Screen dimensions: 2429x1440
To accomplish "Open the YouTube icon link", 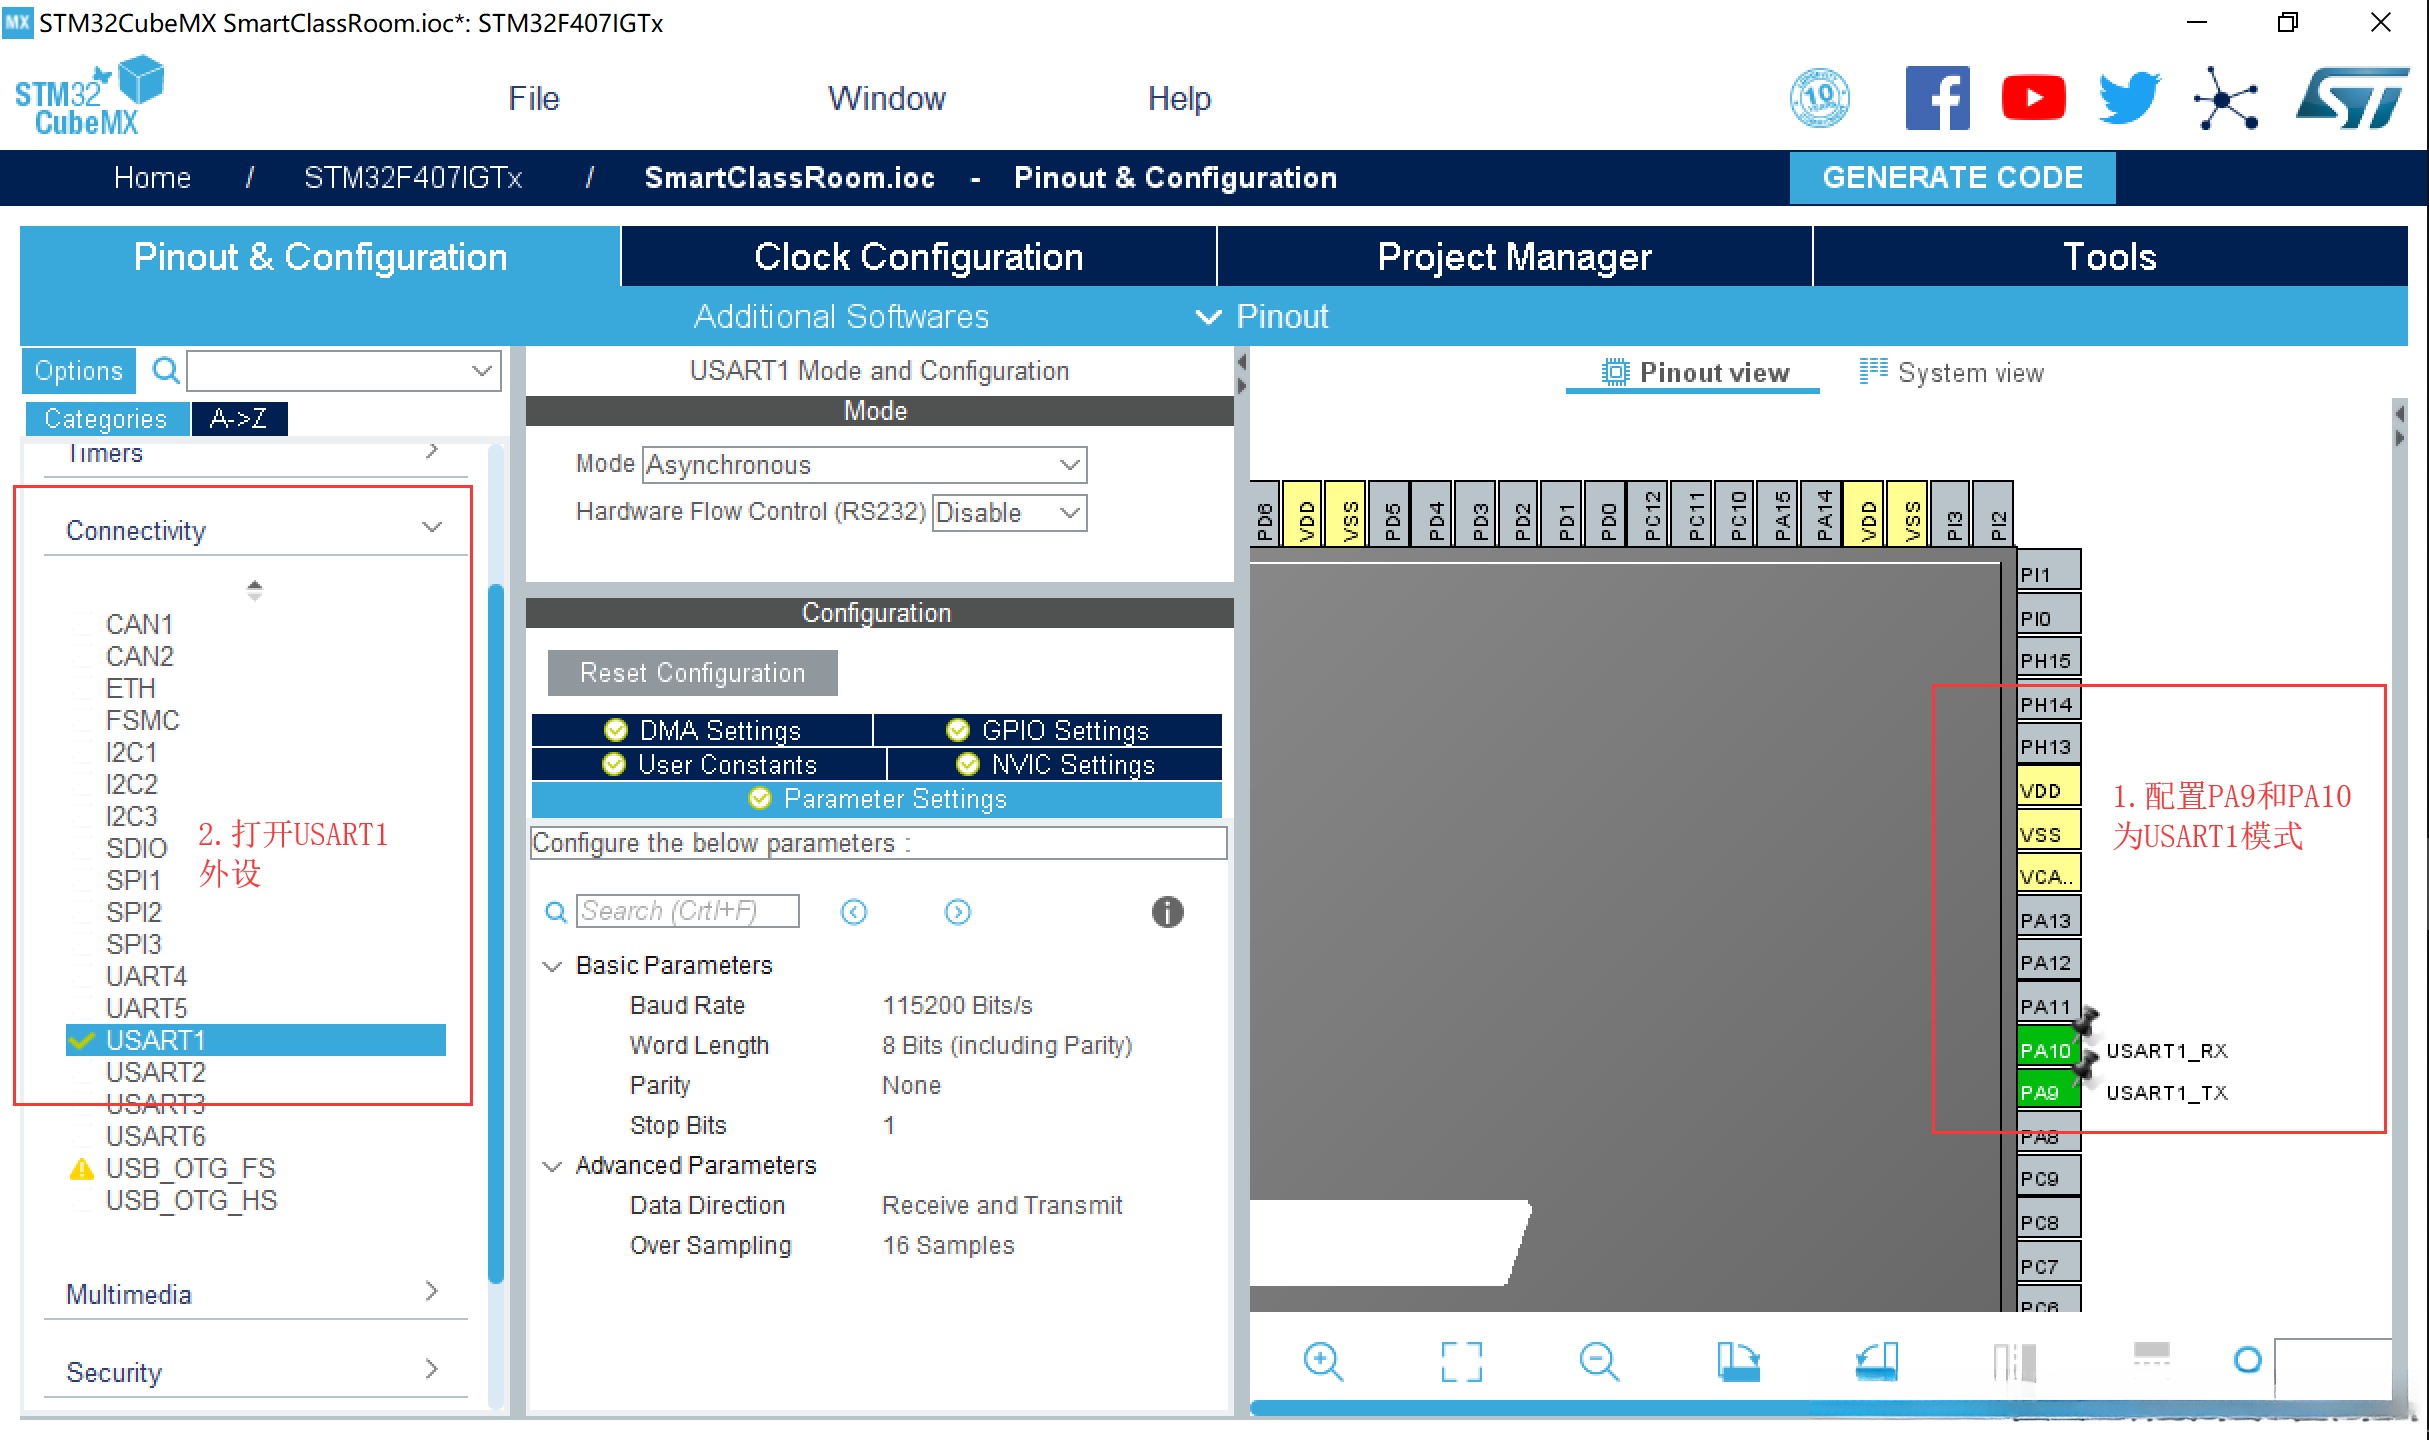I will coord(2033,98).
